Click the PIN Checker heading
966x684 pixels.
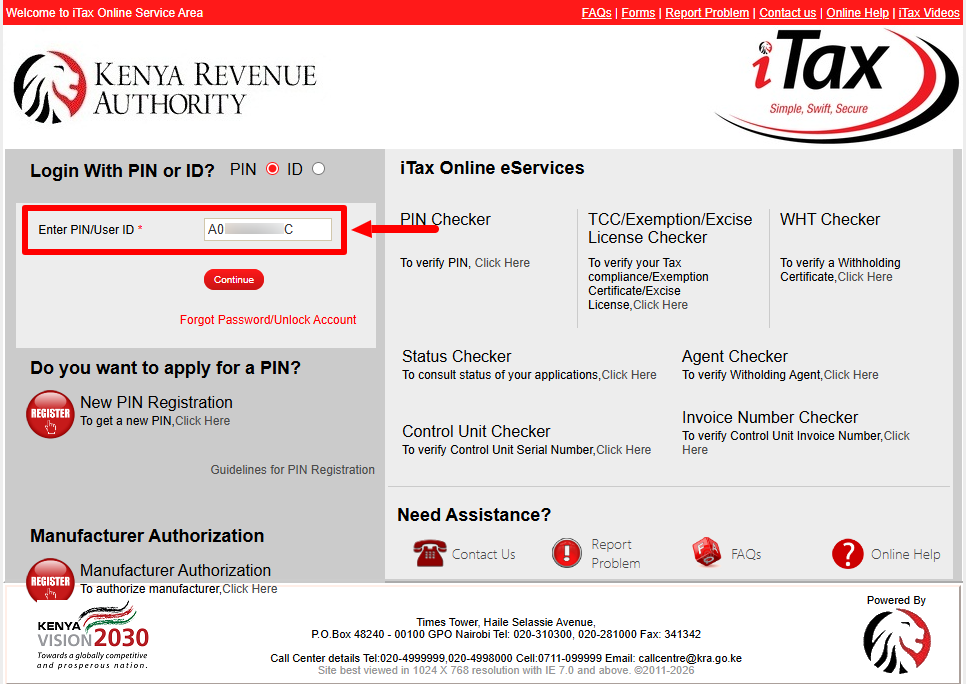(445, 219)
